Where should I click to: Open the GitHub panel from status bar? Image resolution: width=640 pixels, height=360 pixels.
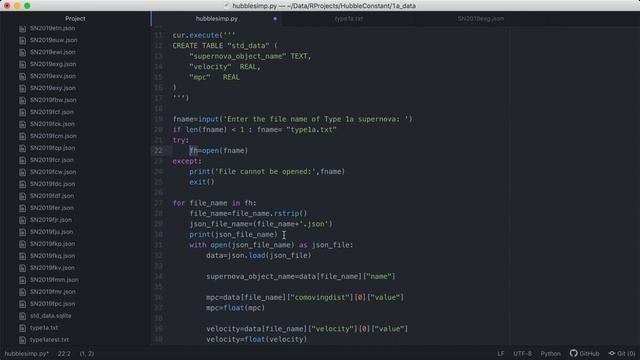tap(584, 353)
